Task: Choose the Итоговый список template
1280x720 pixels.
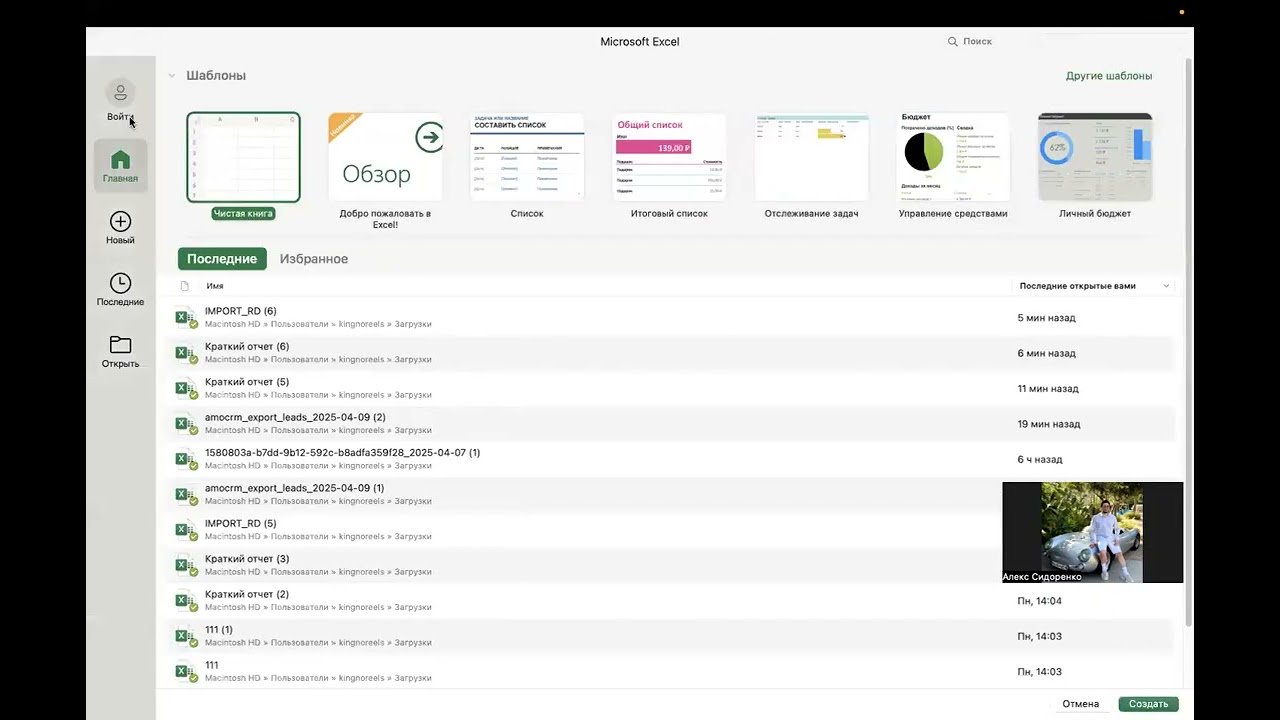Action: [669, 157]
